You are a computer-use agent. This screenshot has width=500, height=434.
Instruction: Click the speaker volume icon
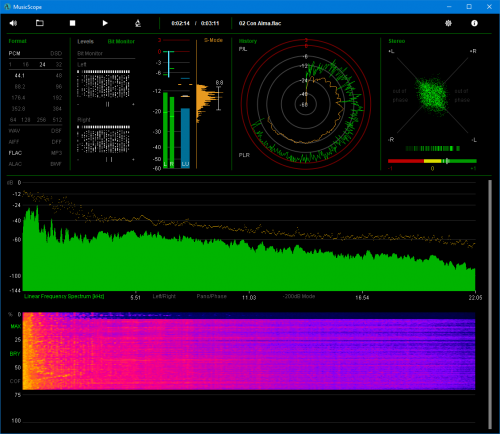click(x=13, y=23)
